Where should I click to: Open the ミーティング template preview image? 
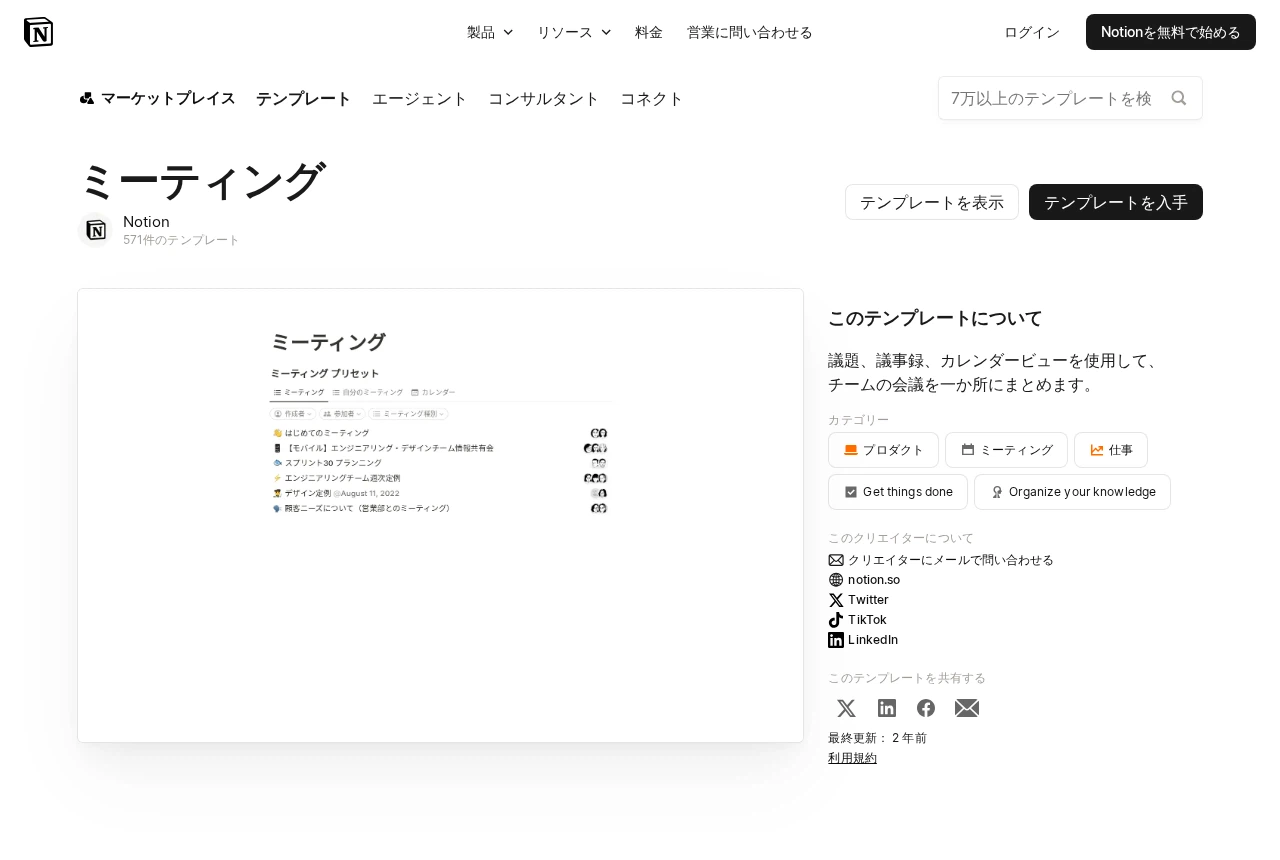pos(440,515)
